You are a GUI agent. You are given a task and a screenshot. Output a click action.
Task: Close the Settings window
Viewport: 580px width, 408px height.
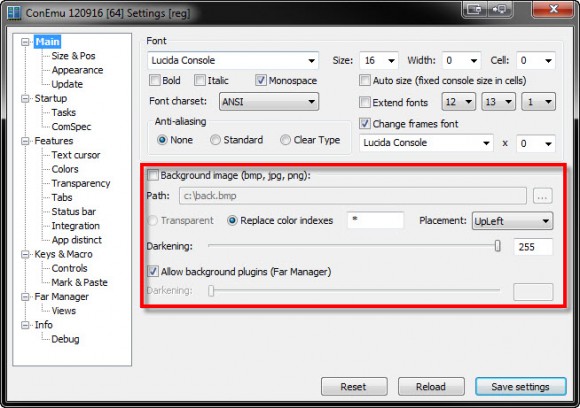click(x=553, y=9)
